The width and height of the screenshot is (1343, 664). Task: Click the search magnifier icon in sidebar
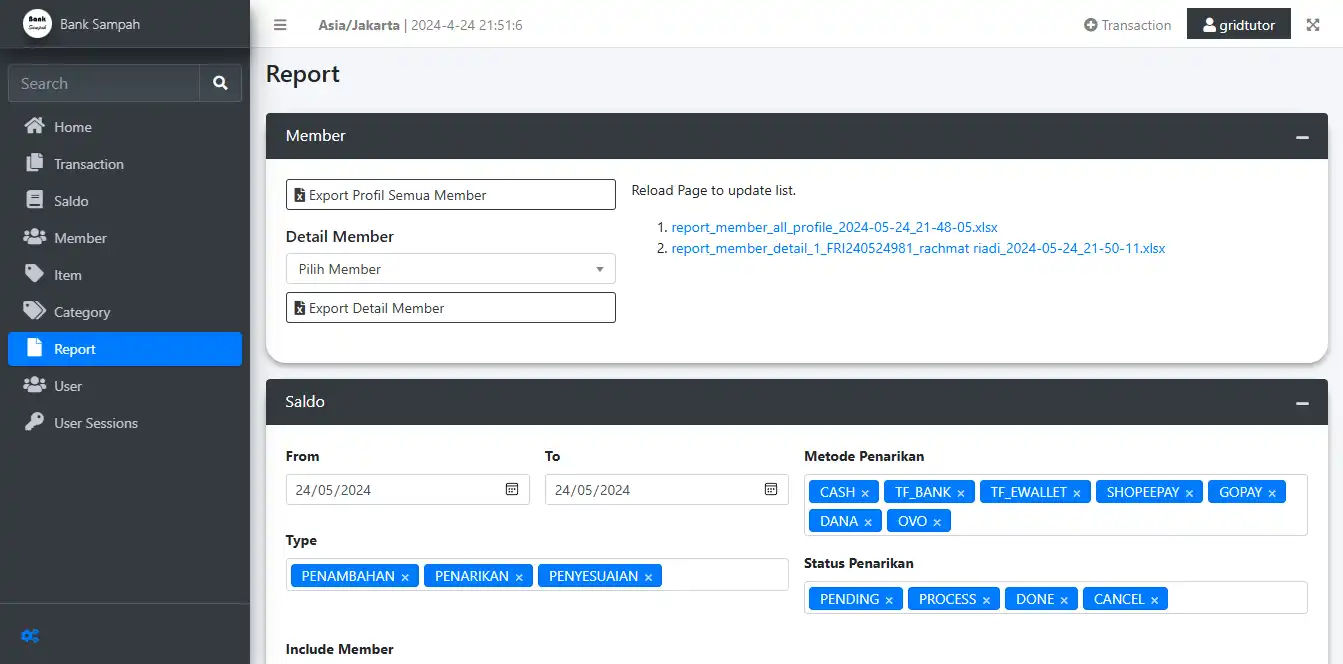[x=220, y=84]
